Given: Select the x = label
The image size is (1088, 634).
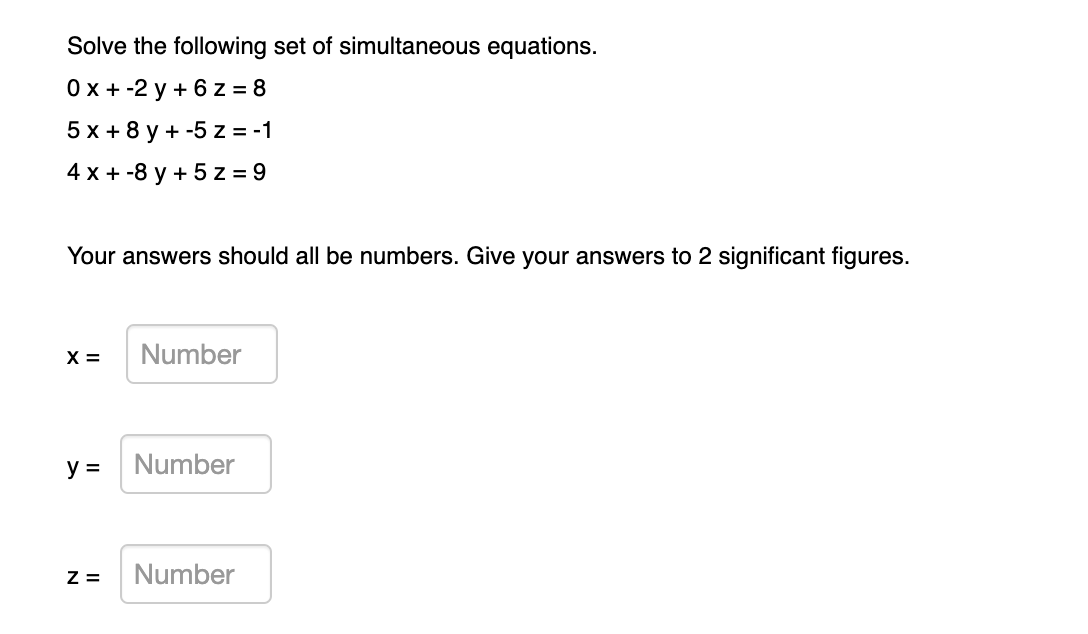Looking at the screenshot, I should click(84, 356).
